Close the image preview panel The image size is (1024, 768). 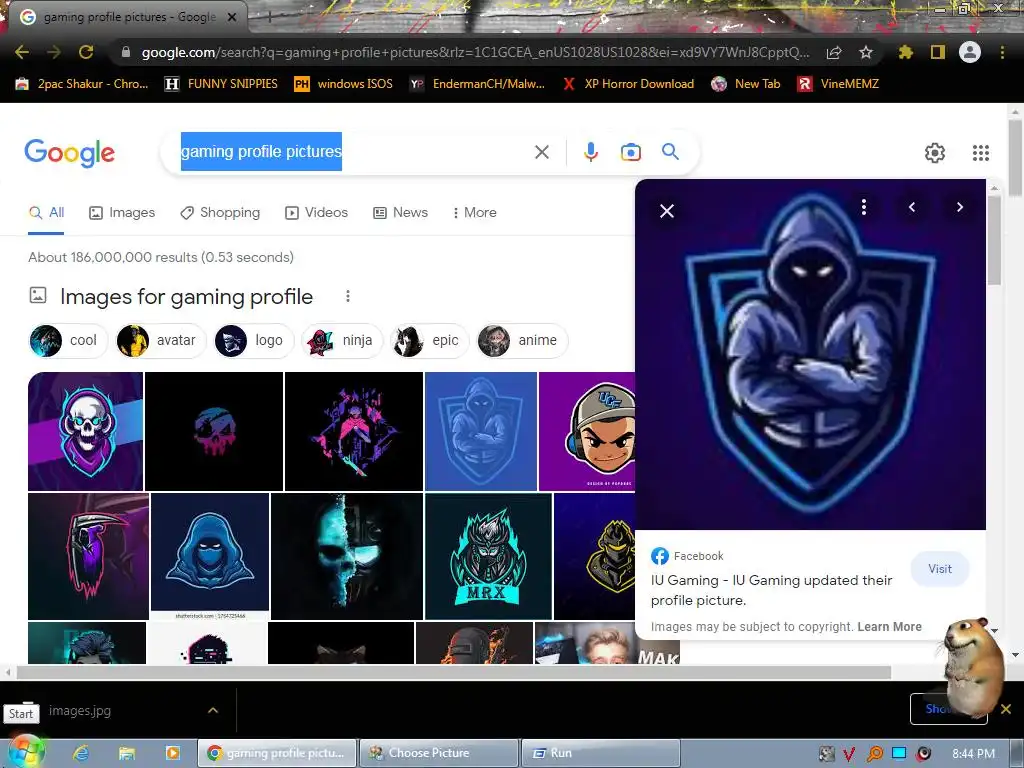click(x=667, y=211)
